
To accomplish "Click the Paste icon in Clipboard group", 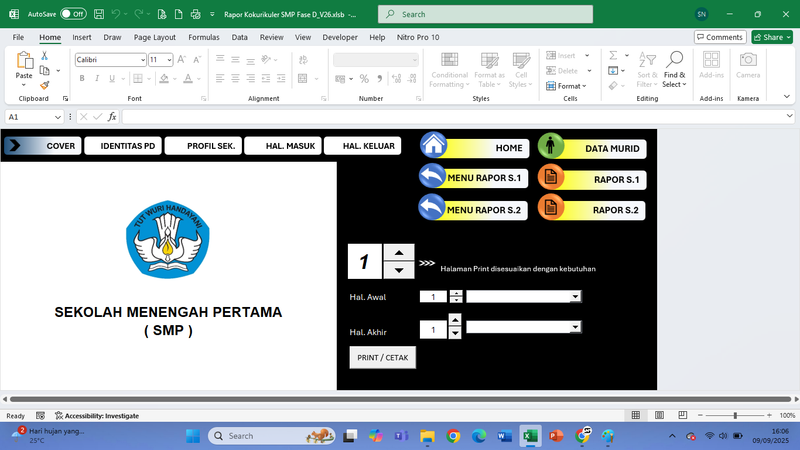I will click(x=24, y=63).
